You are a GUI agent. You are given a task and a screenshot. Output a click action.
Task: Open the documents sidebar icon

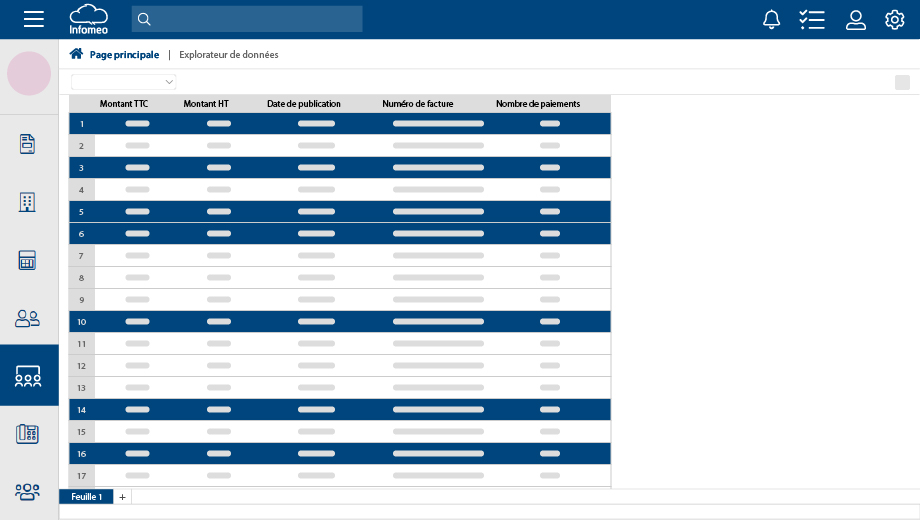pyautogui.click(x=28, y=144)
